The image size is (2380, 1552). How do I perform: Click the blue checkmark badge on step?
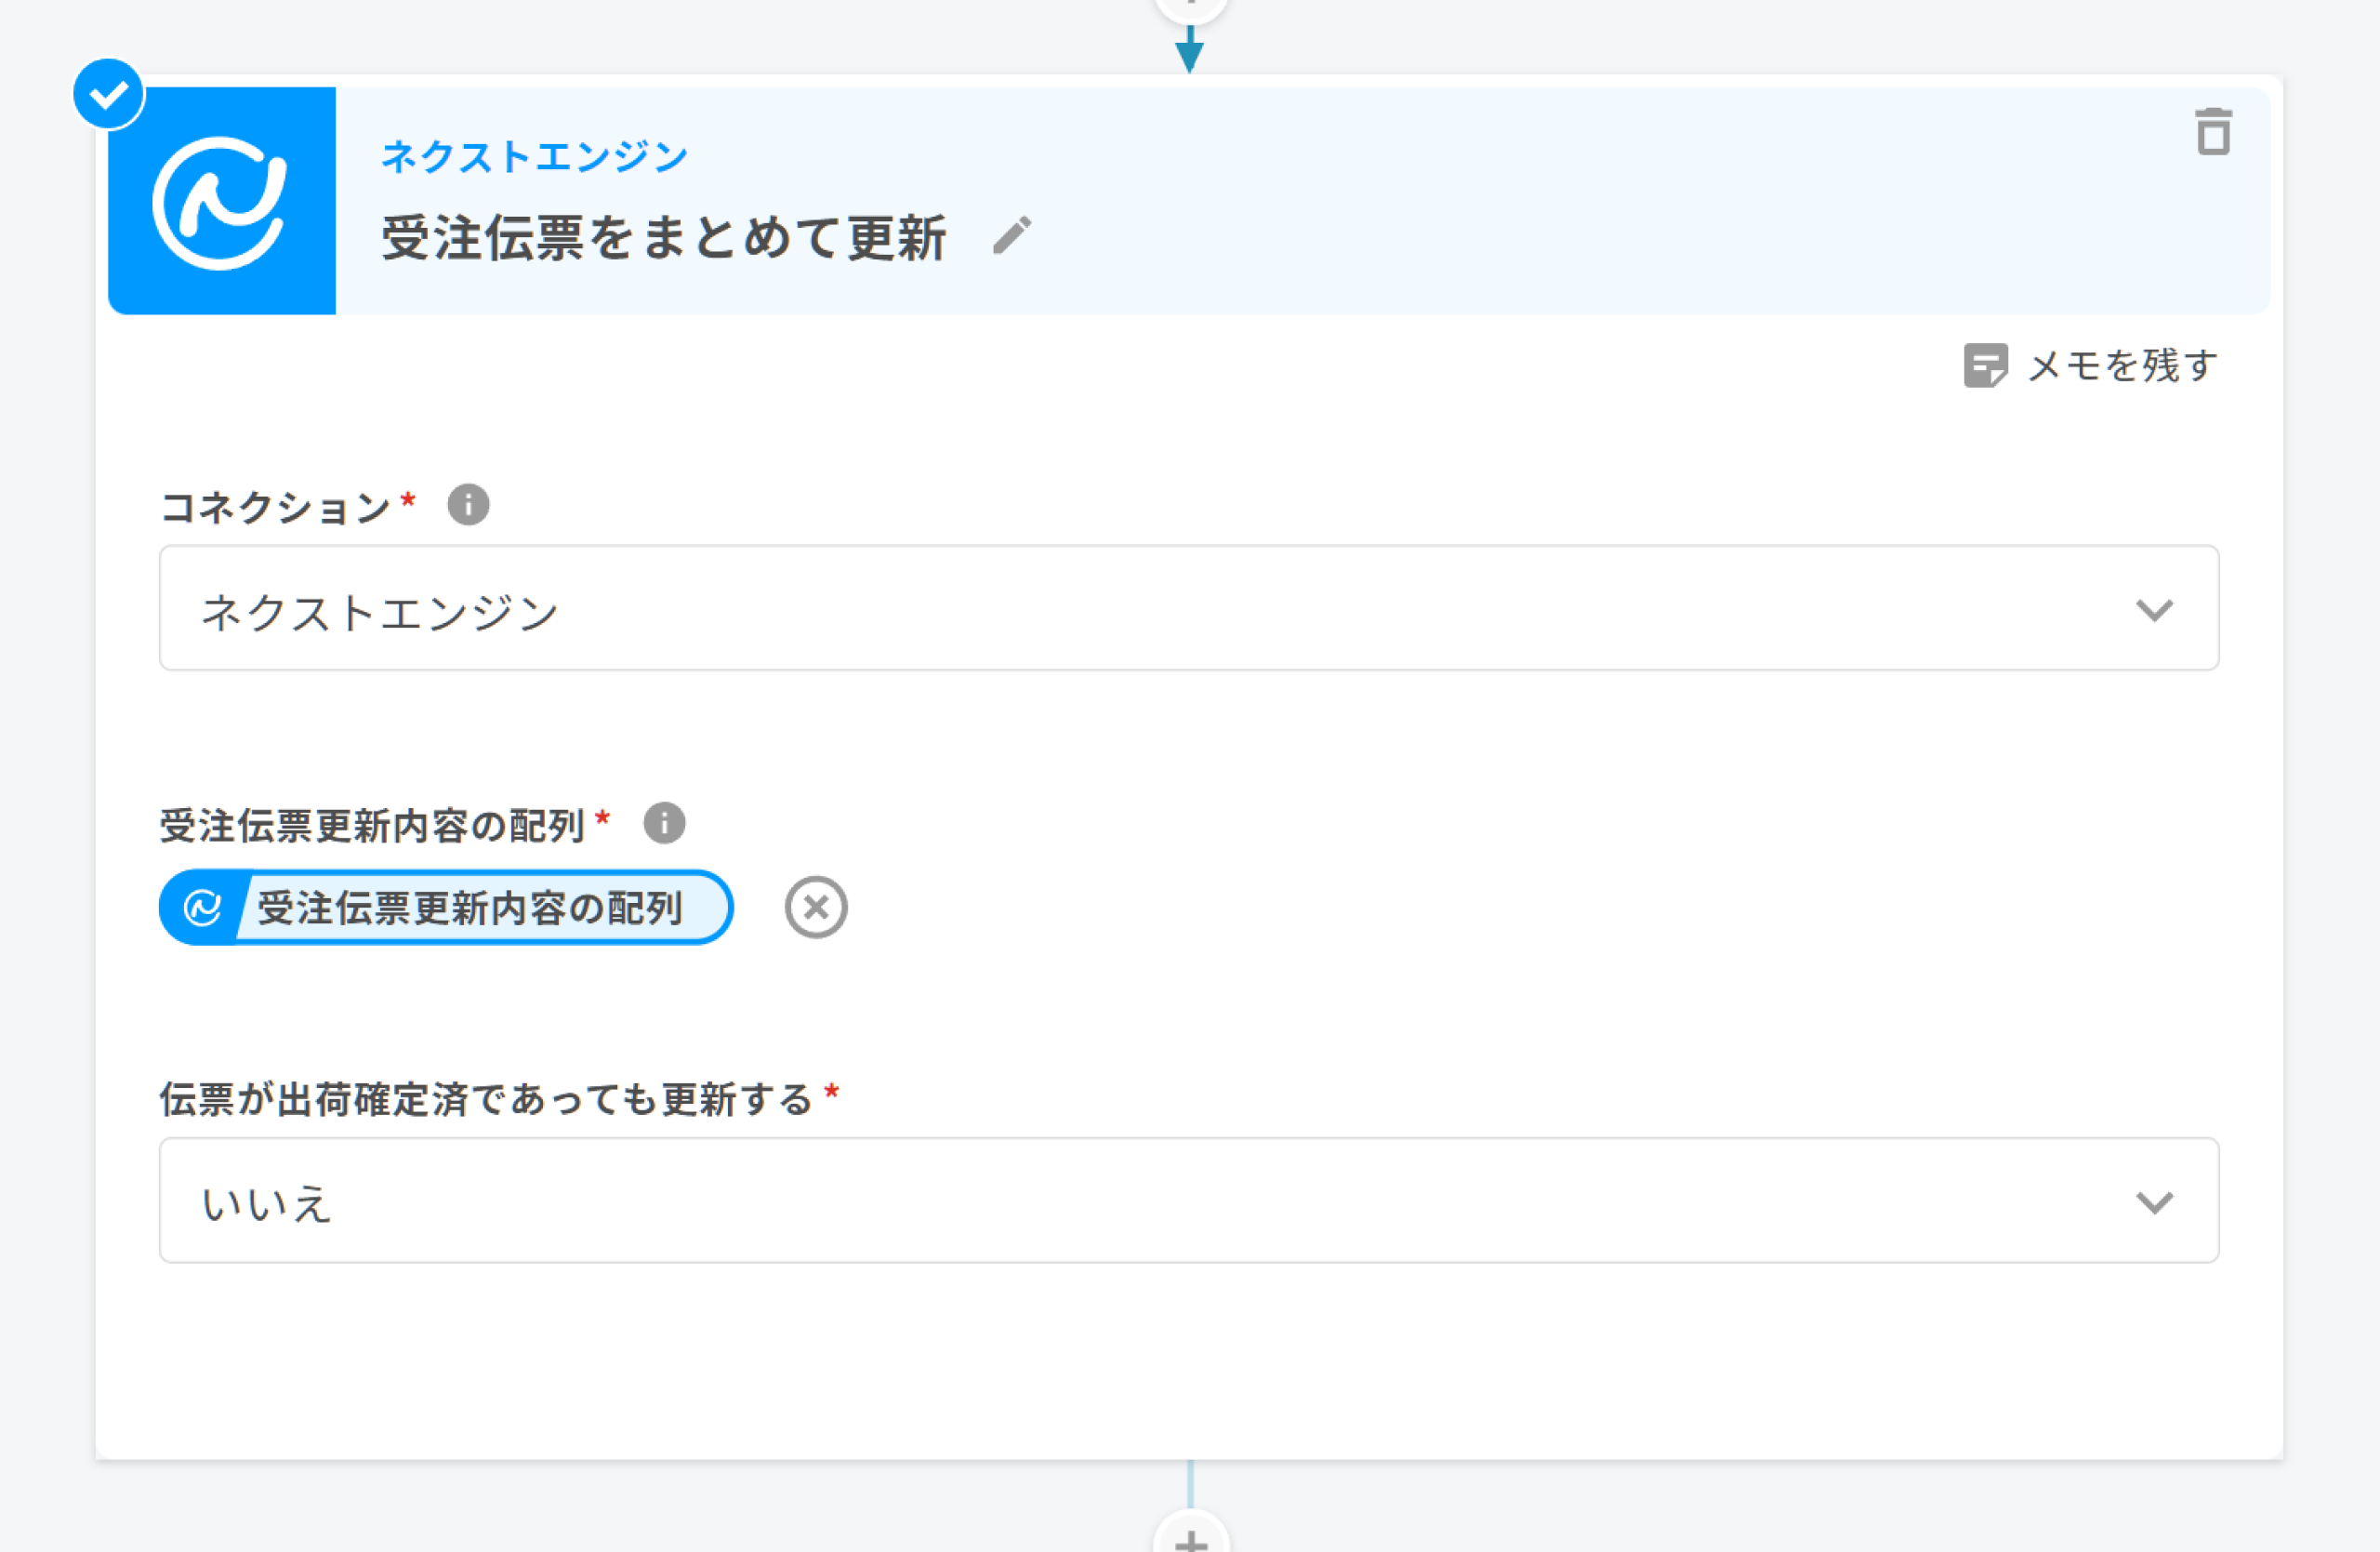click(x=108, y=95)
